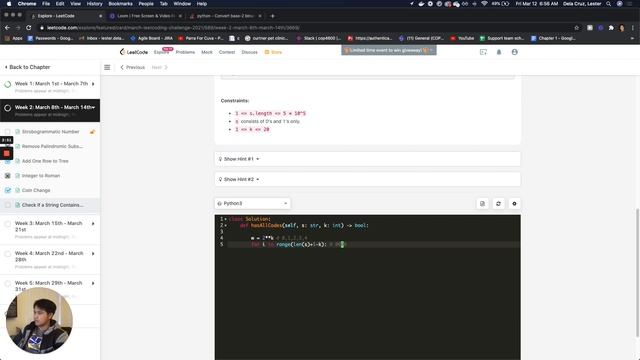This screenshot has width=640, height=360.
Task: Open a new tab with plus button
Action: (272, 16)
